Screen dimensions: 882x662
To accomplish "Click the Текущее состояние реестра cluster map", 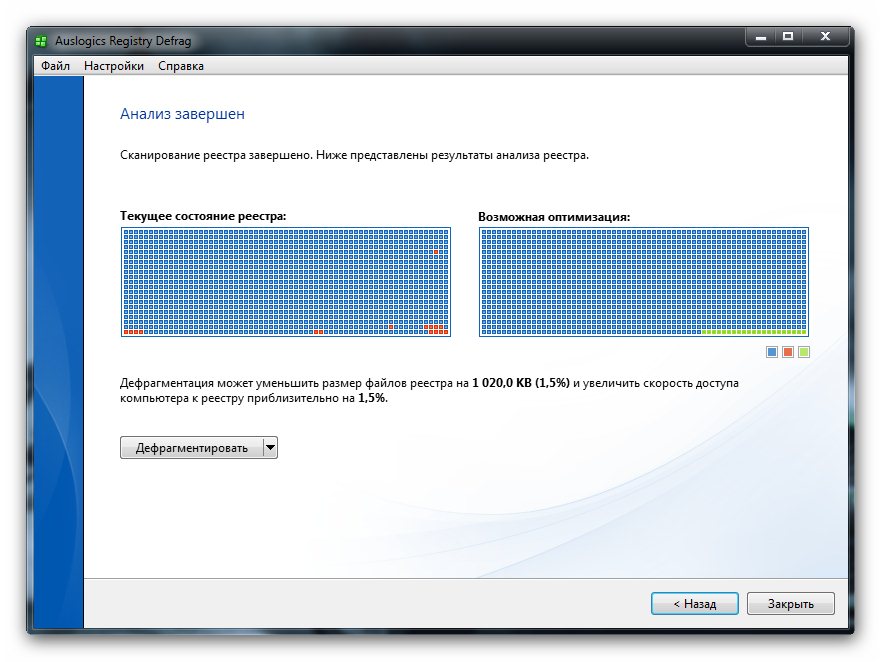I will pyautogui.click(x=285, y=282).
